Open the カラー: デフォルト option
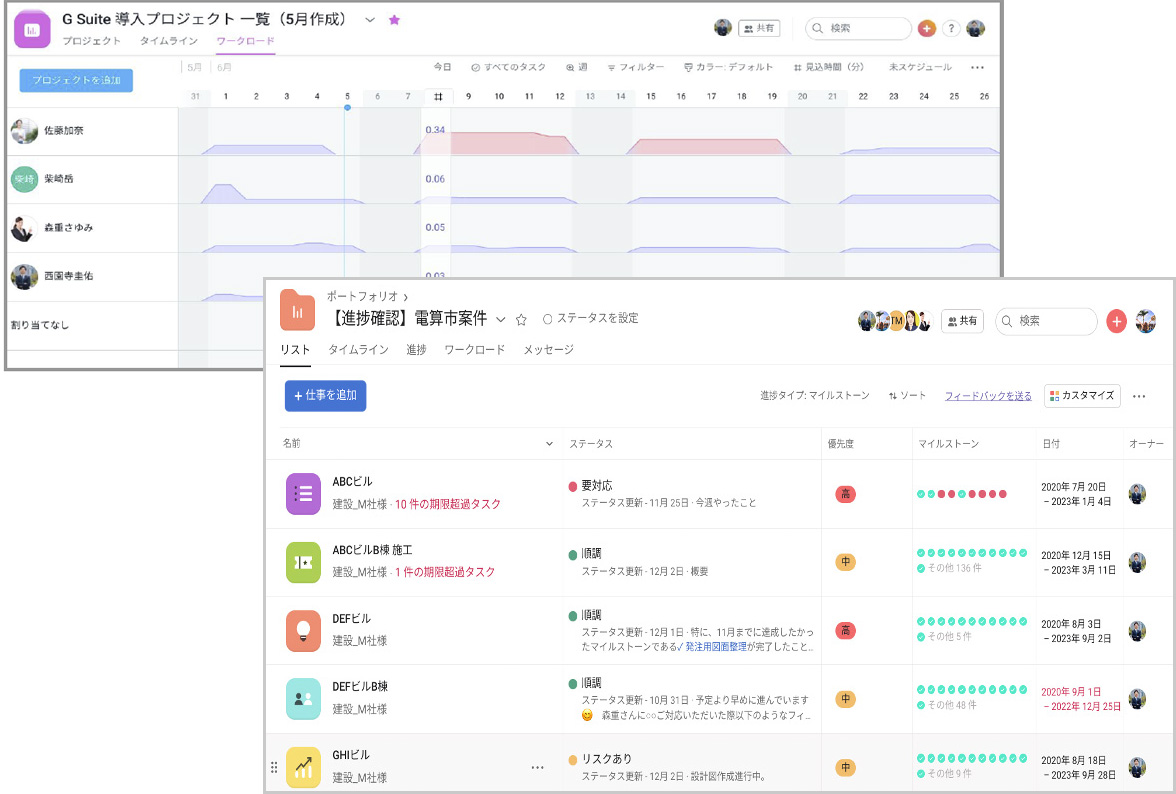The image size is (1176, 794). (728, 67)
